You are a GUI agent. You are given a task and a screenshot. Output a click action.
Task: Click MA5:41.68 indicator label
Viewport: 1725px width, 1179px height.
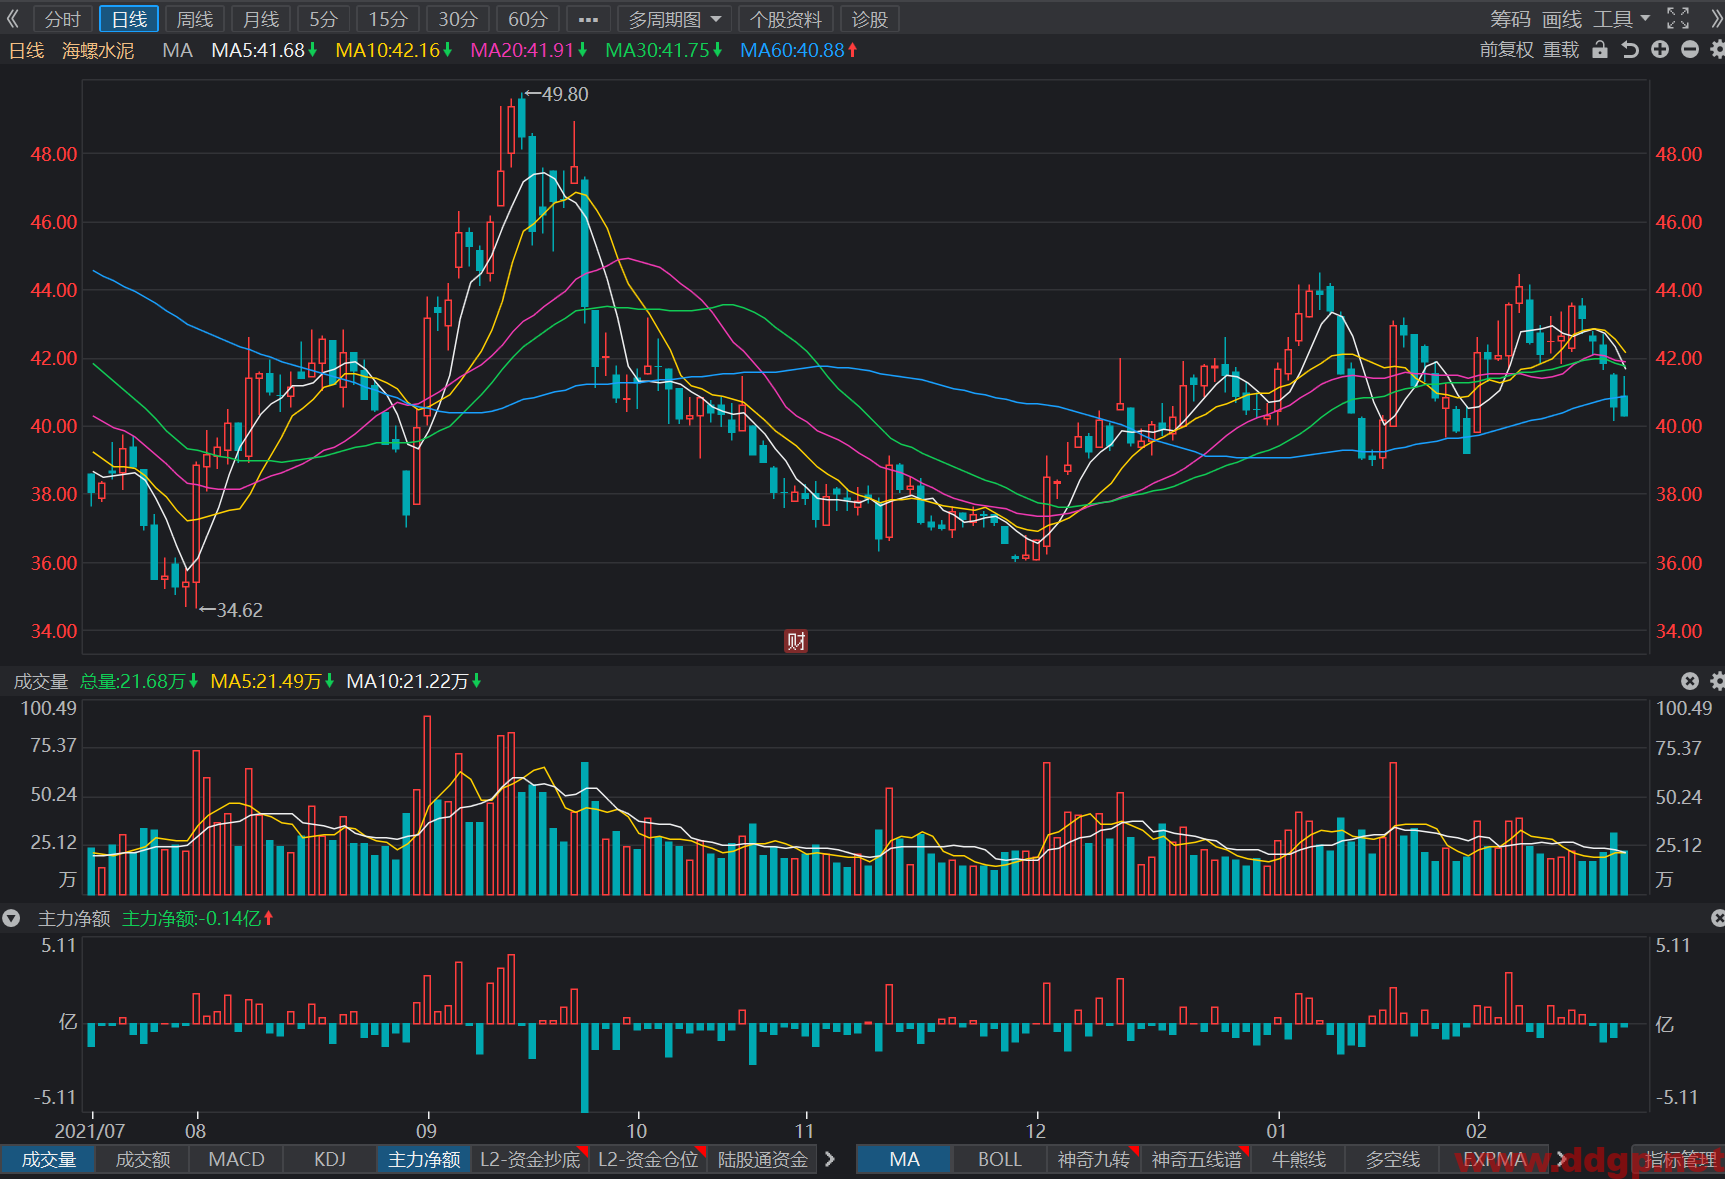pyautogui.click(x=264, y=50)
